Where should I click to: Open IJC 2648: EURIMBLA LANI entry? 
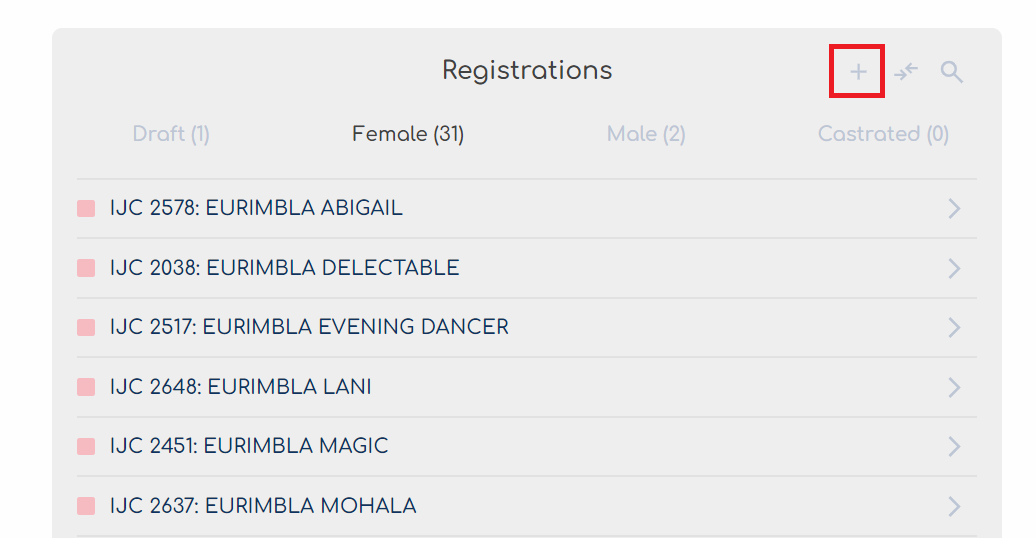pyautogui.click(x=527, y=387)
